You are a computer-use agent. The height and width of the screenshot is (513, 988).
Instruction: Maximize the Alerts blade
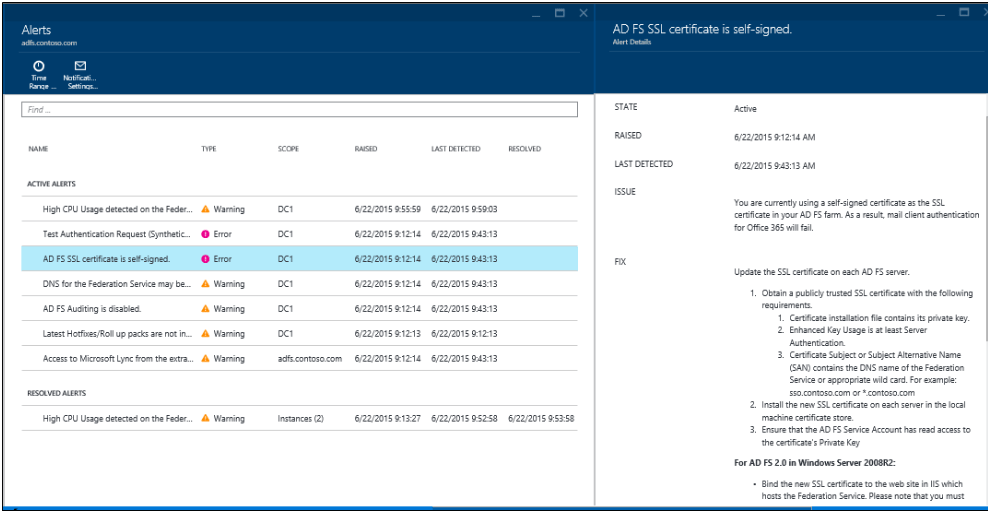560,13
